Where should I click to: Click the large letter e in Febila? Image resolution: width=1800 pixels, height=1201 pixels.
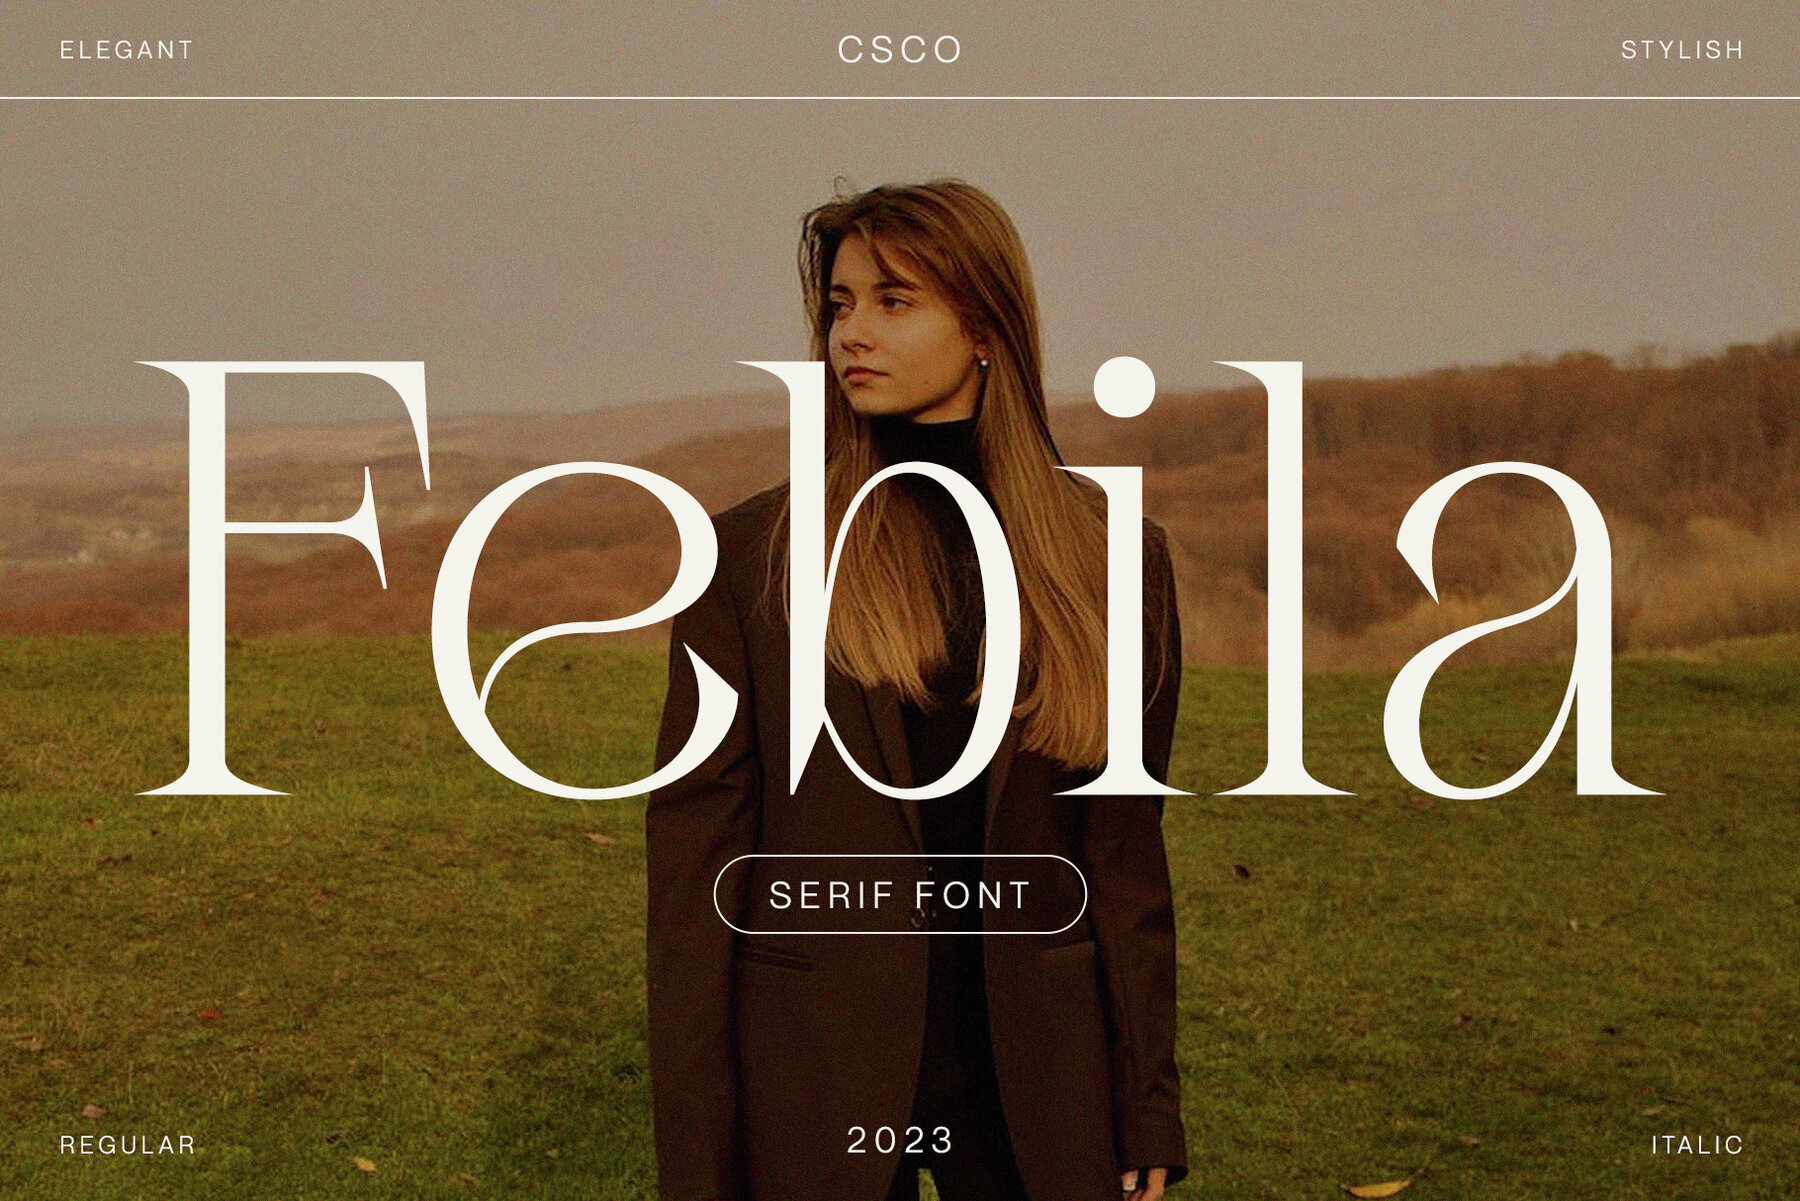tap(575, 630)
